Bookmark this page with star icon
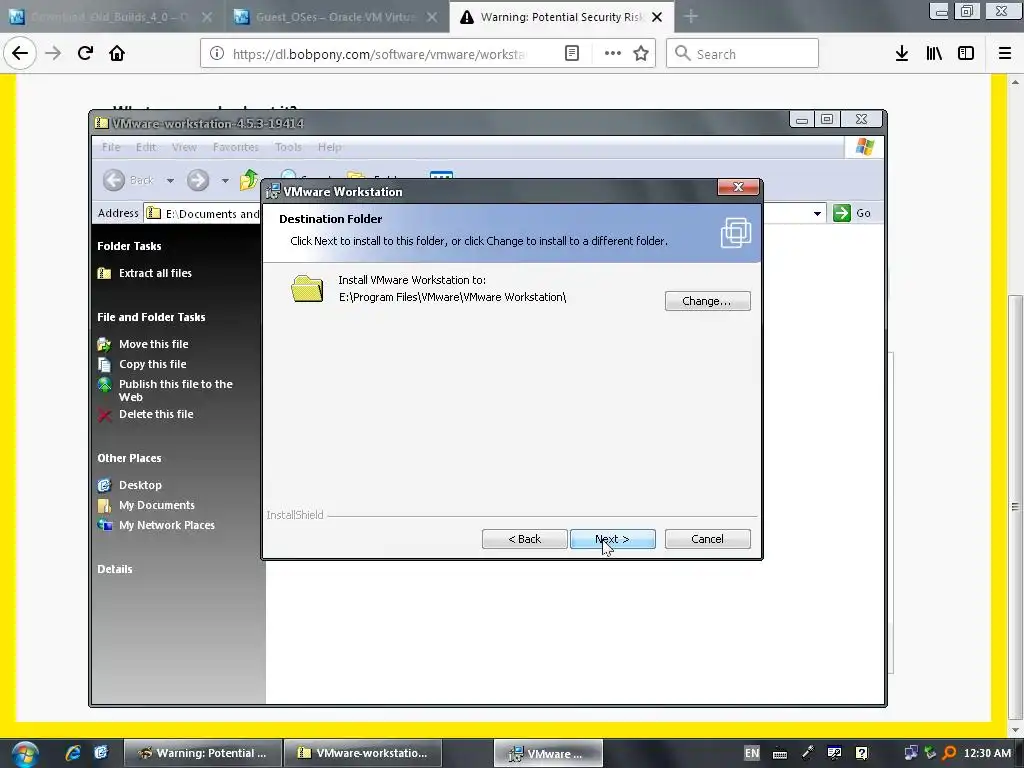 click(x=641, y=54)
